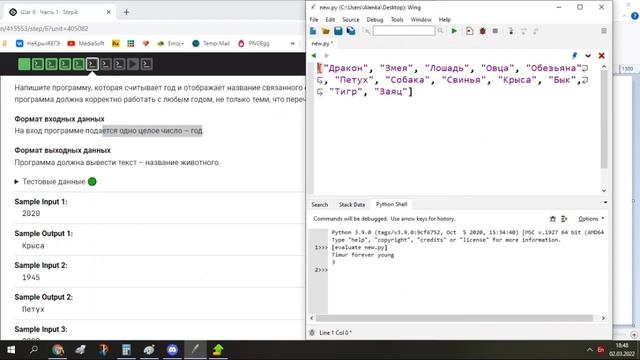Screen dimensions: 640x360
Task: Click the magnifier icon beside toolbar search
Action: click(440, 31)
